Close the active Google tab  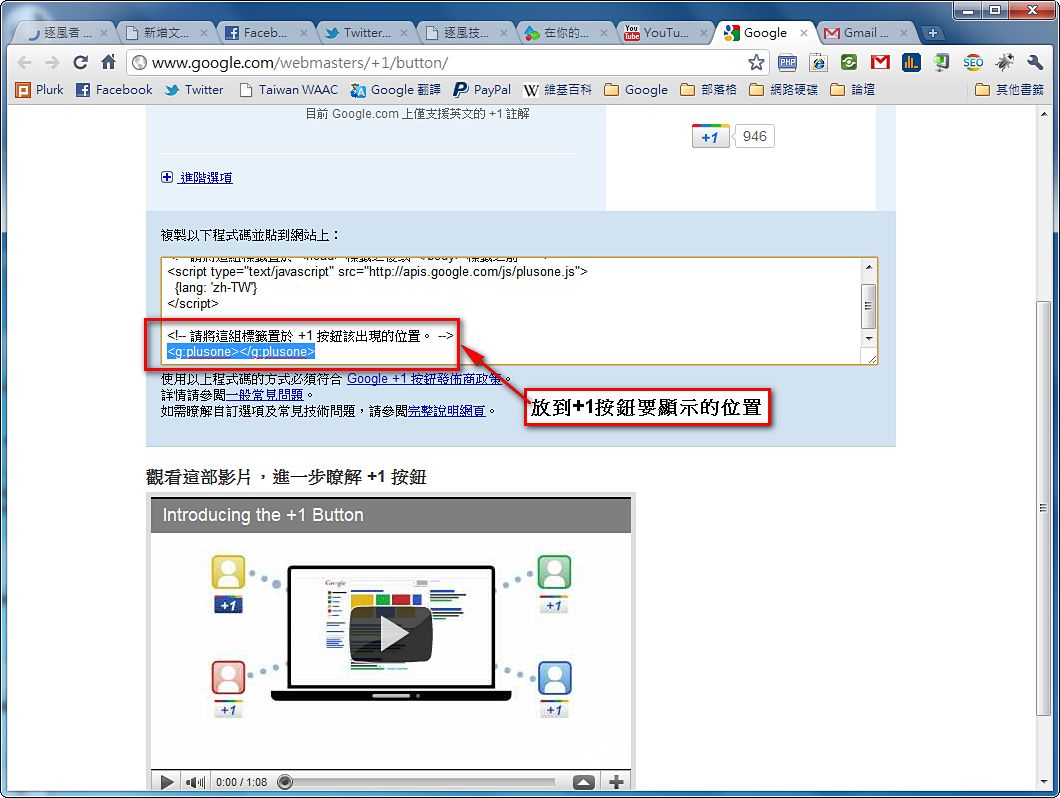tap(803, 32)
